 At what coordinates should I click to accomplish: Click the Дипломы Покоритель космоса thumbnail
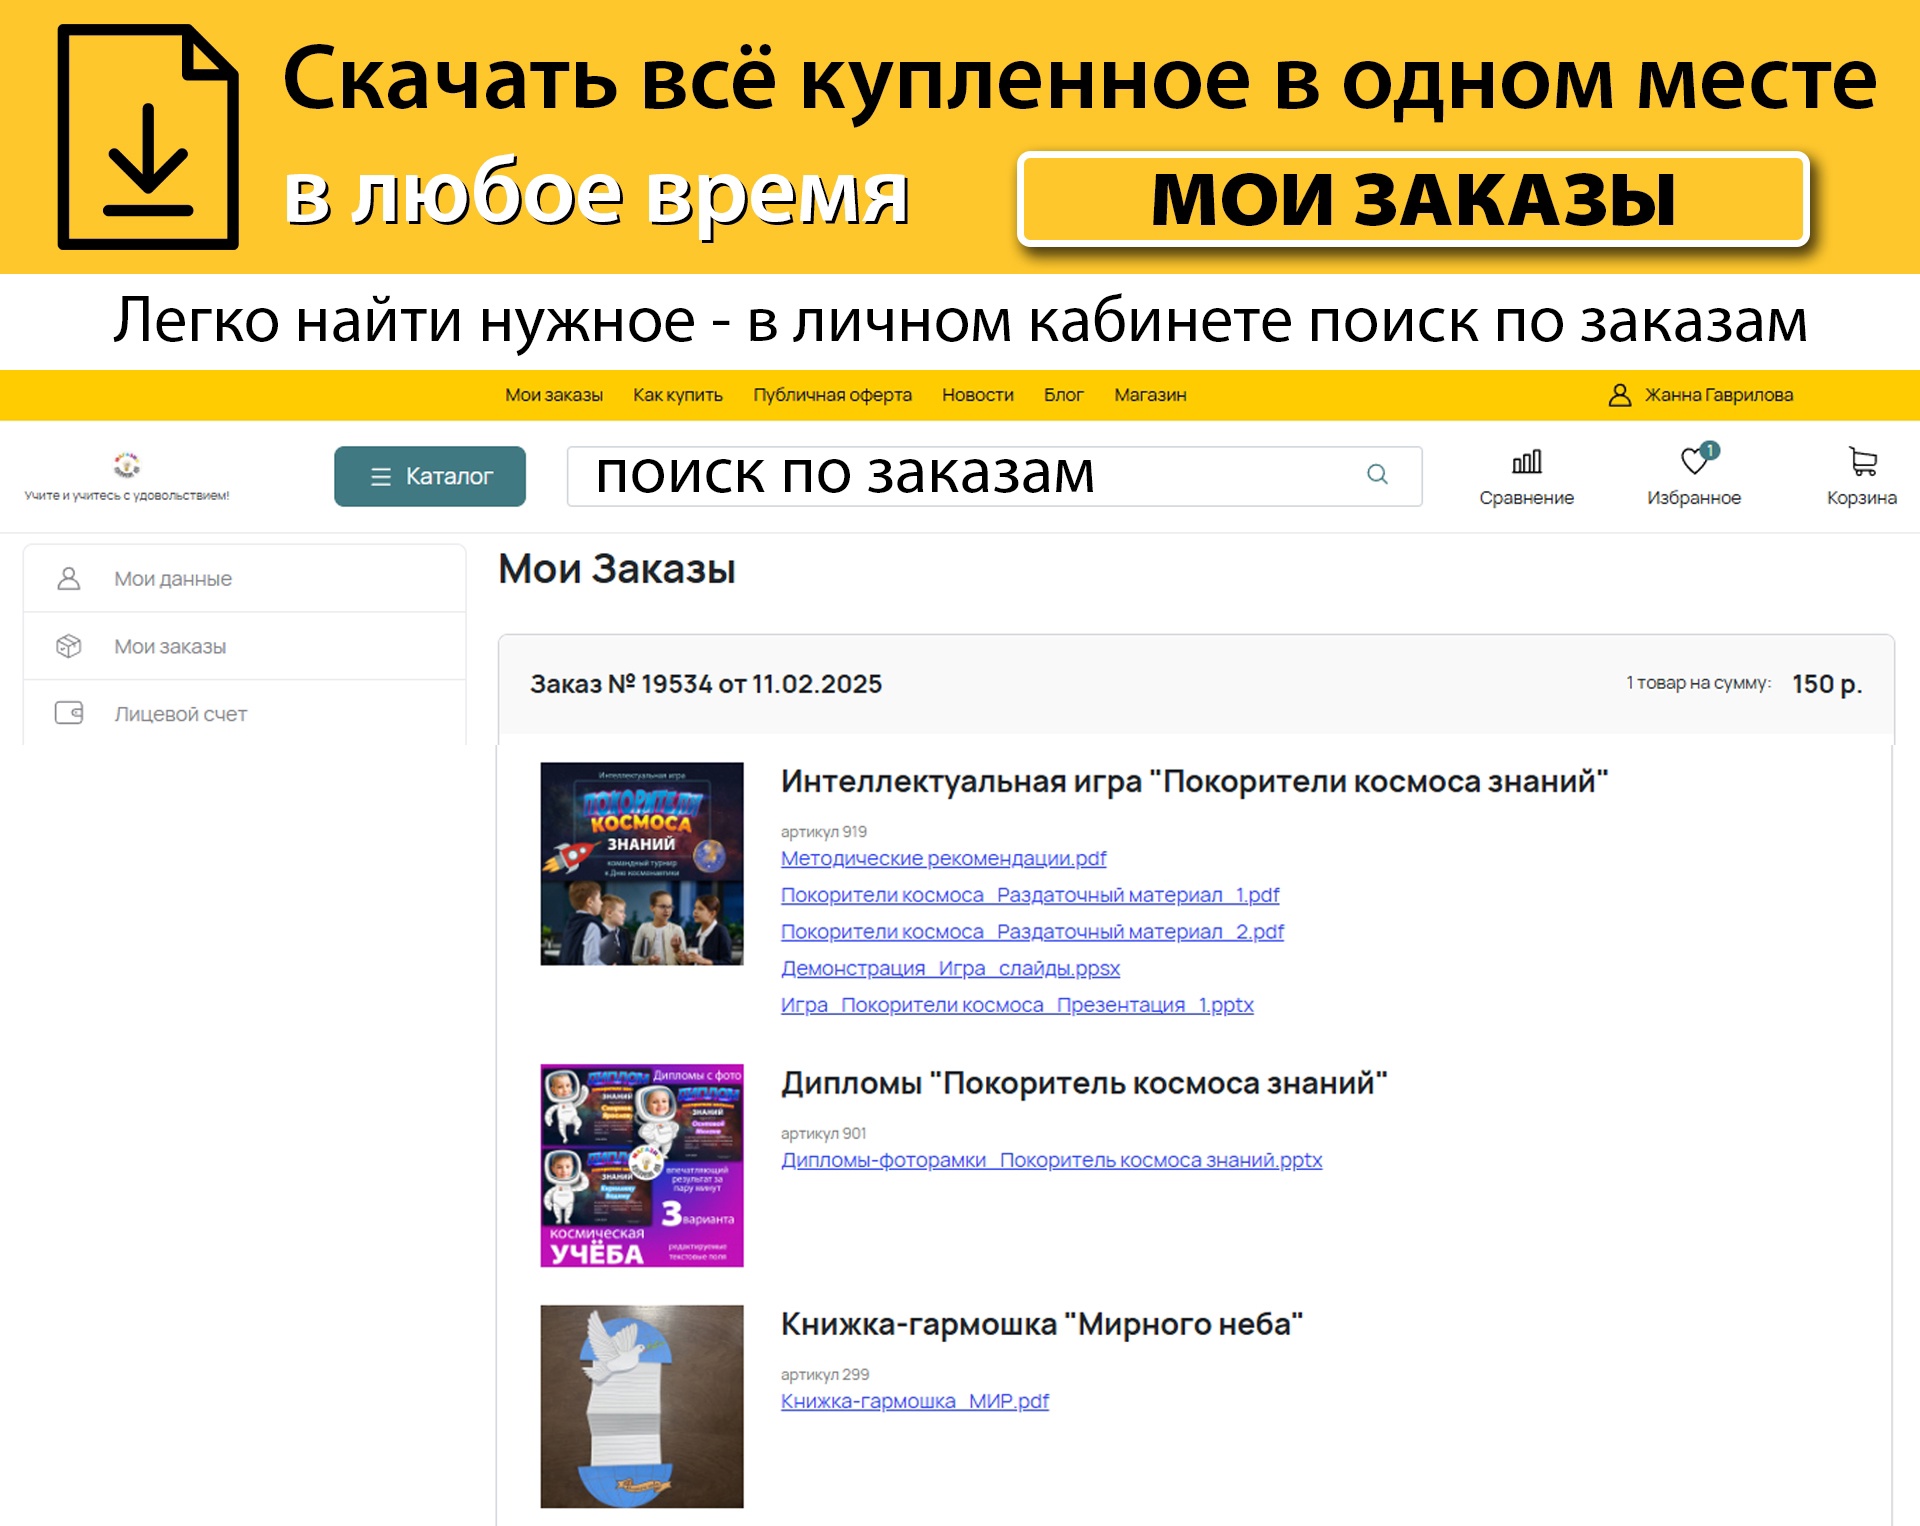pos(642,1165)
